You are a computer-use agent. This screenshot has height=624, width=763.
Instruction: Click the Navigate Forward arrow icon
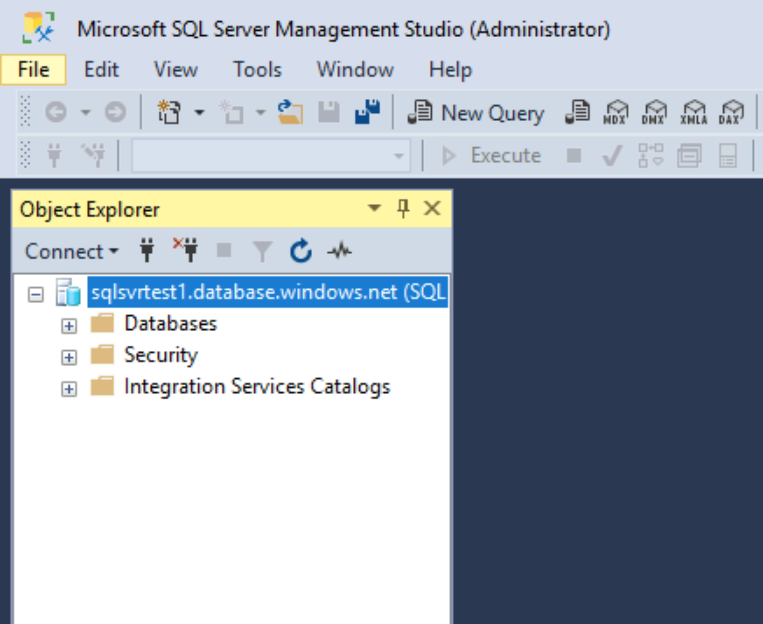115,112
